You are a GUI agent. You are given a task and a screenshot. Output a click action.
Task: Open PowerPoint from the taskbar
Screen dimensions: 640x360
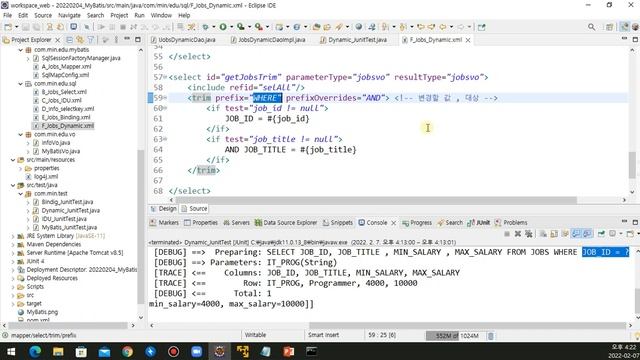point(289,351)
